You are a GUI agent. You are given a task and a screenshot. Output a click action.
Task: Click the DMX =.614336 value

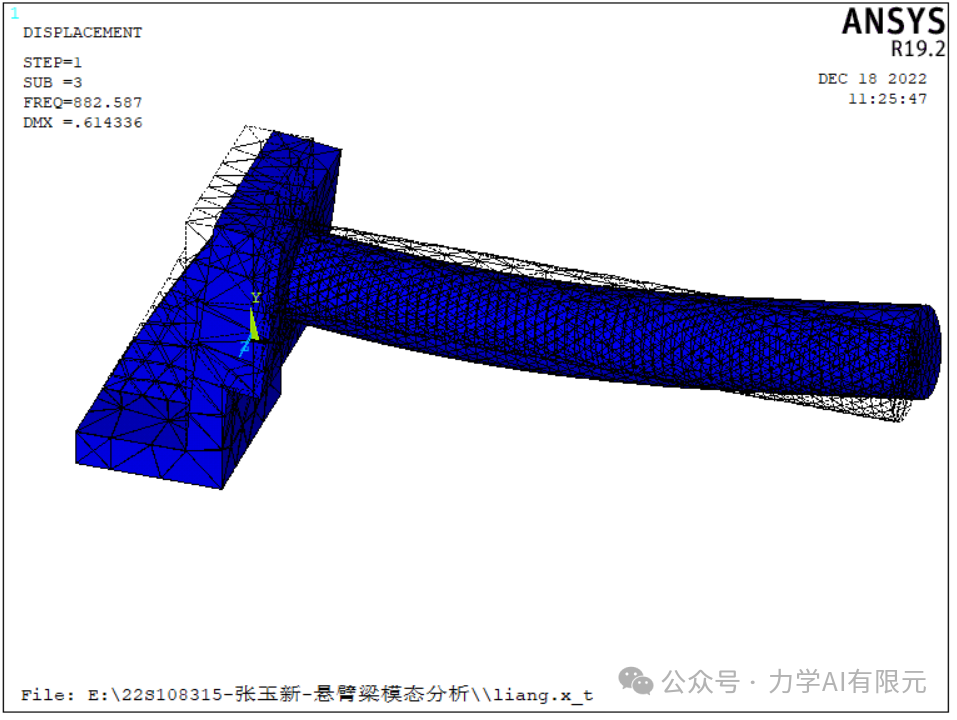coord(82,123)
